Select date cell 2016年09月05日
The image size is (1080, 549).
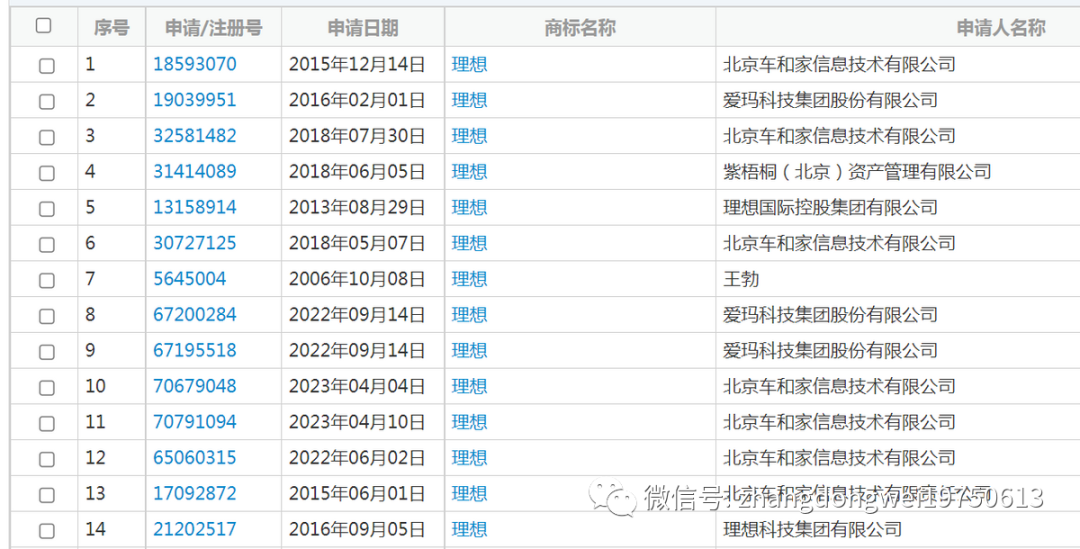pyautogui.click(x=357, y=530)
